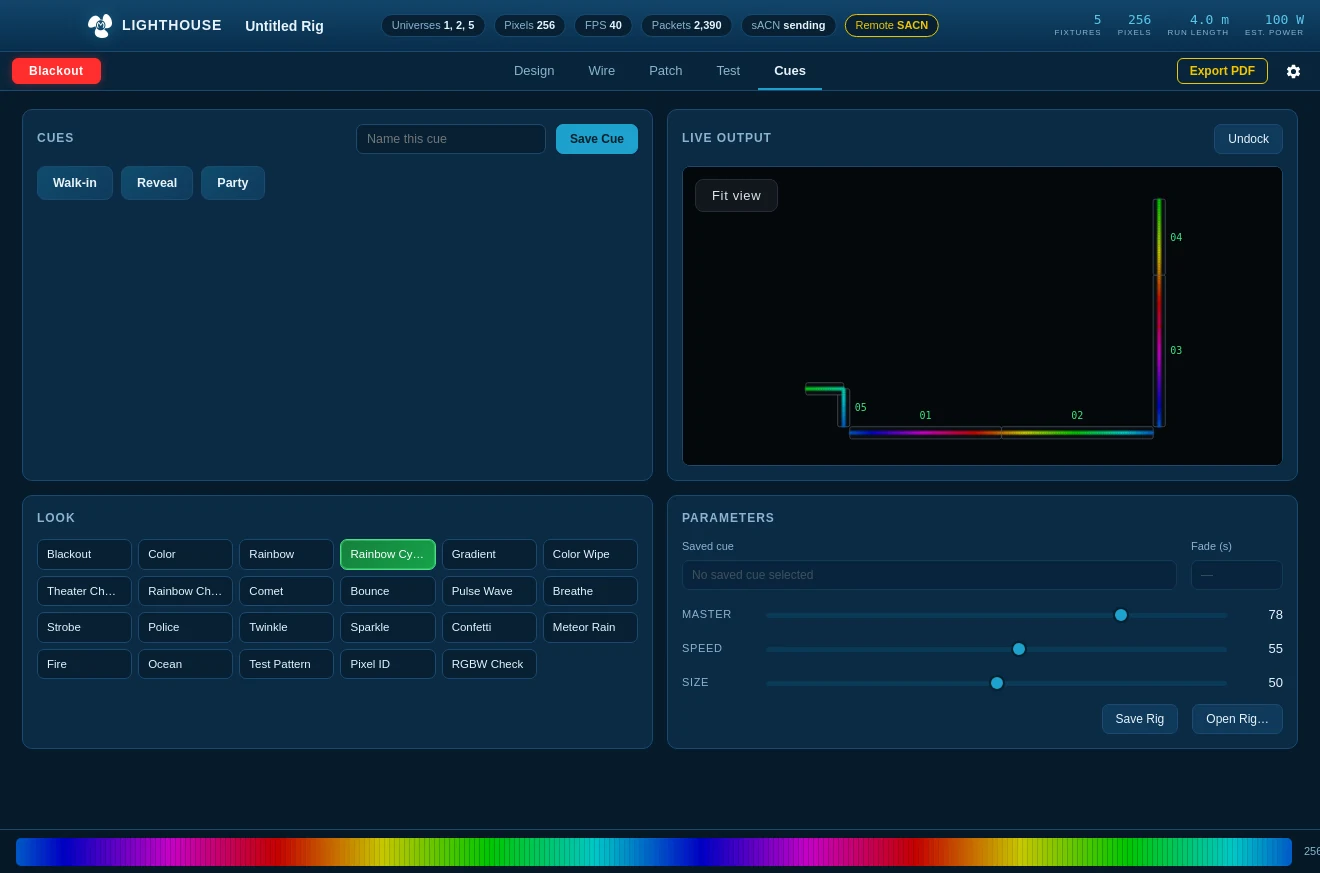The height and width of the screenshot is (873, 1320).
Task: Choose the Theater Chase look
Action: coord(84,591)
